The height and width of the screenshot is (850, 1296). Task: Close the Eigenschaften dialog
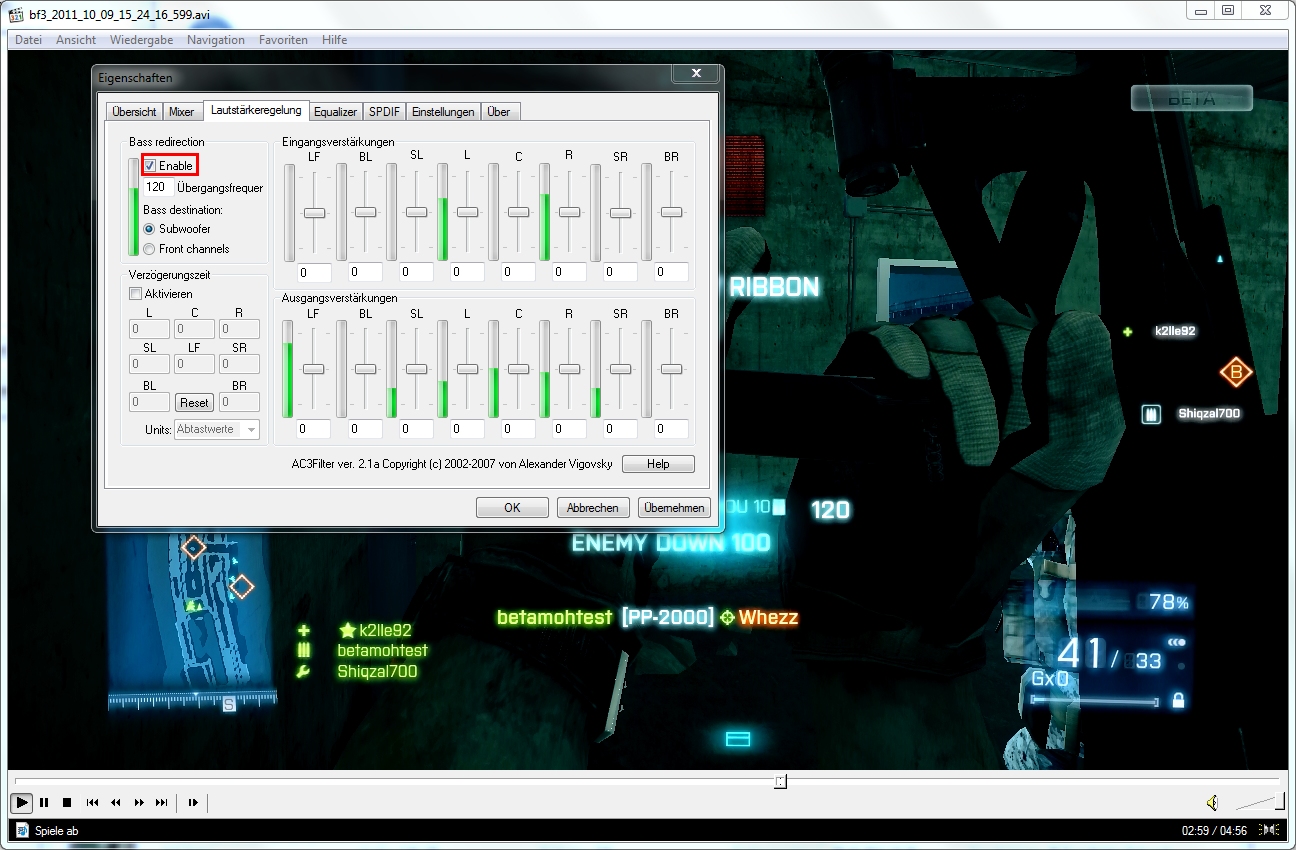(x=695, y=76)
